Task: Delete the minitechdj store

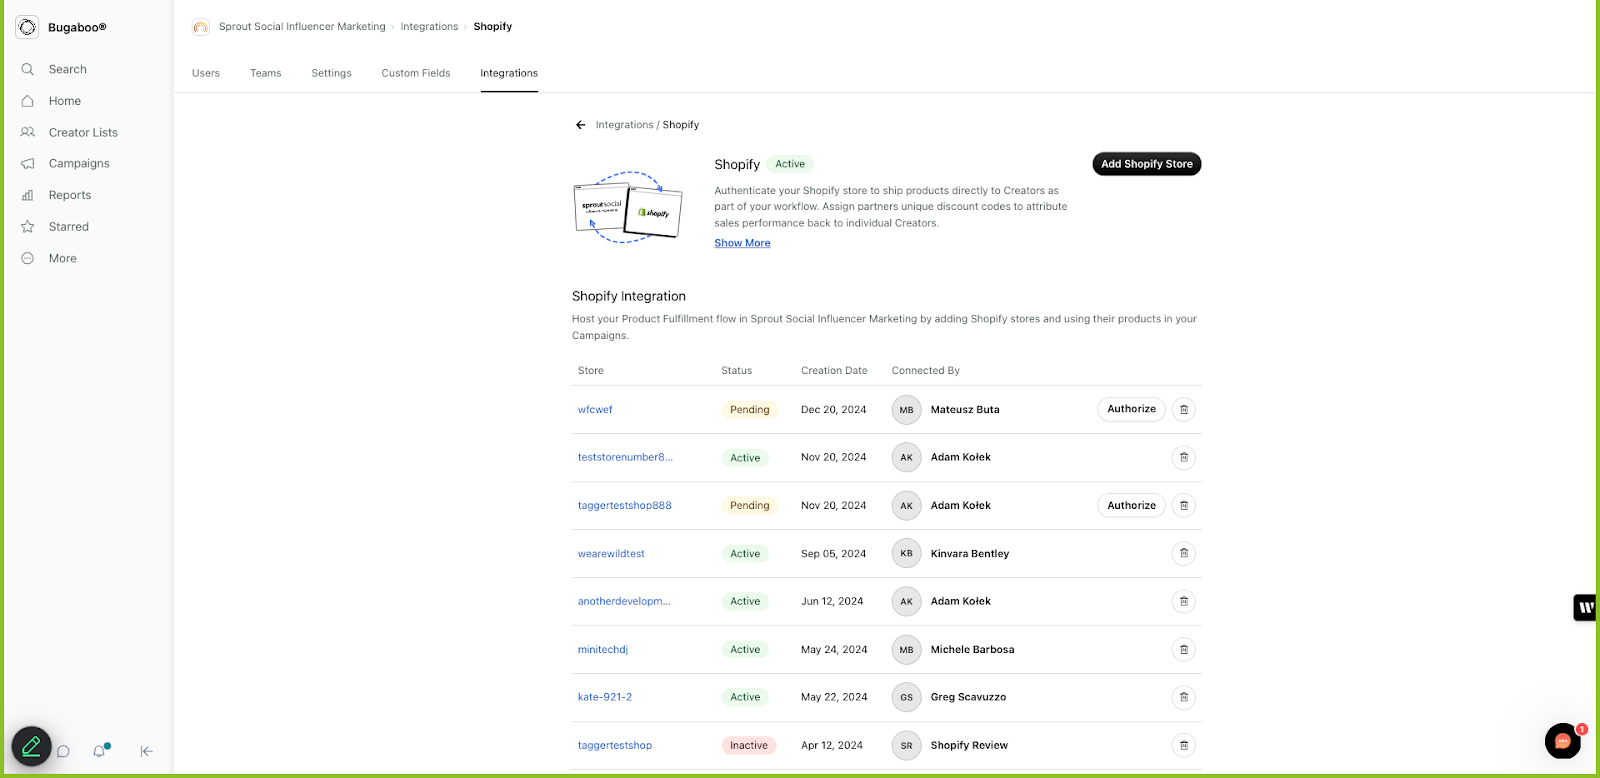Action: (1184, 650)
